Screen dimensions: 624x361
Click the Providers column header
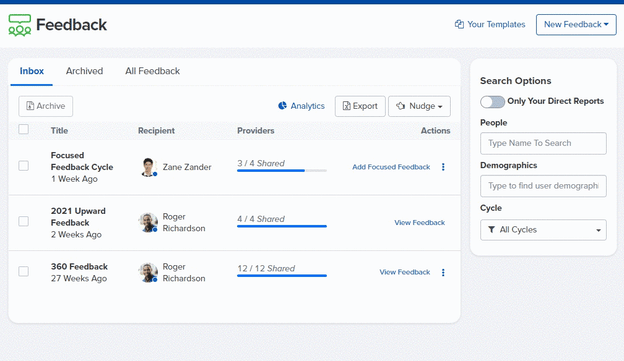(255, 131)
